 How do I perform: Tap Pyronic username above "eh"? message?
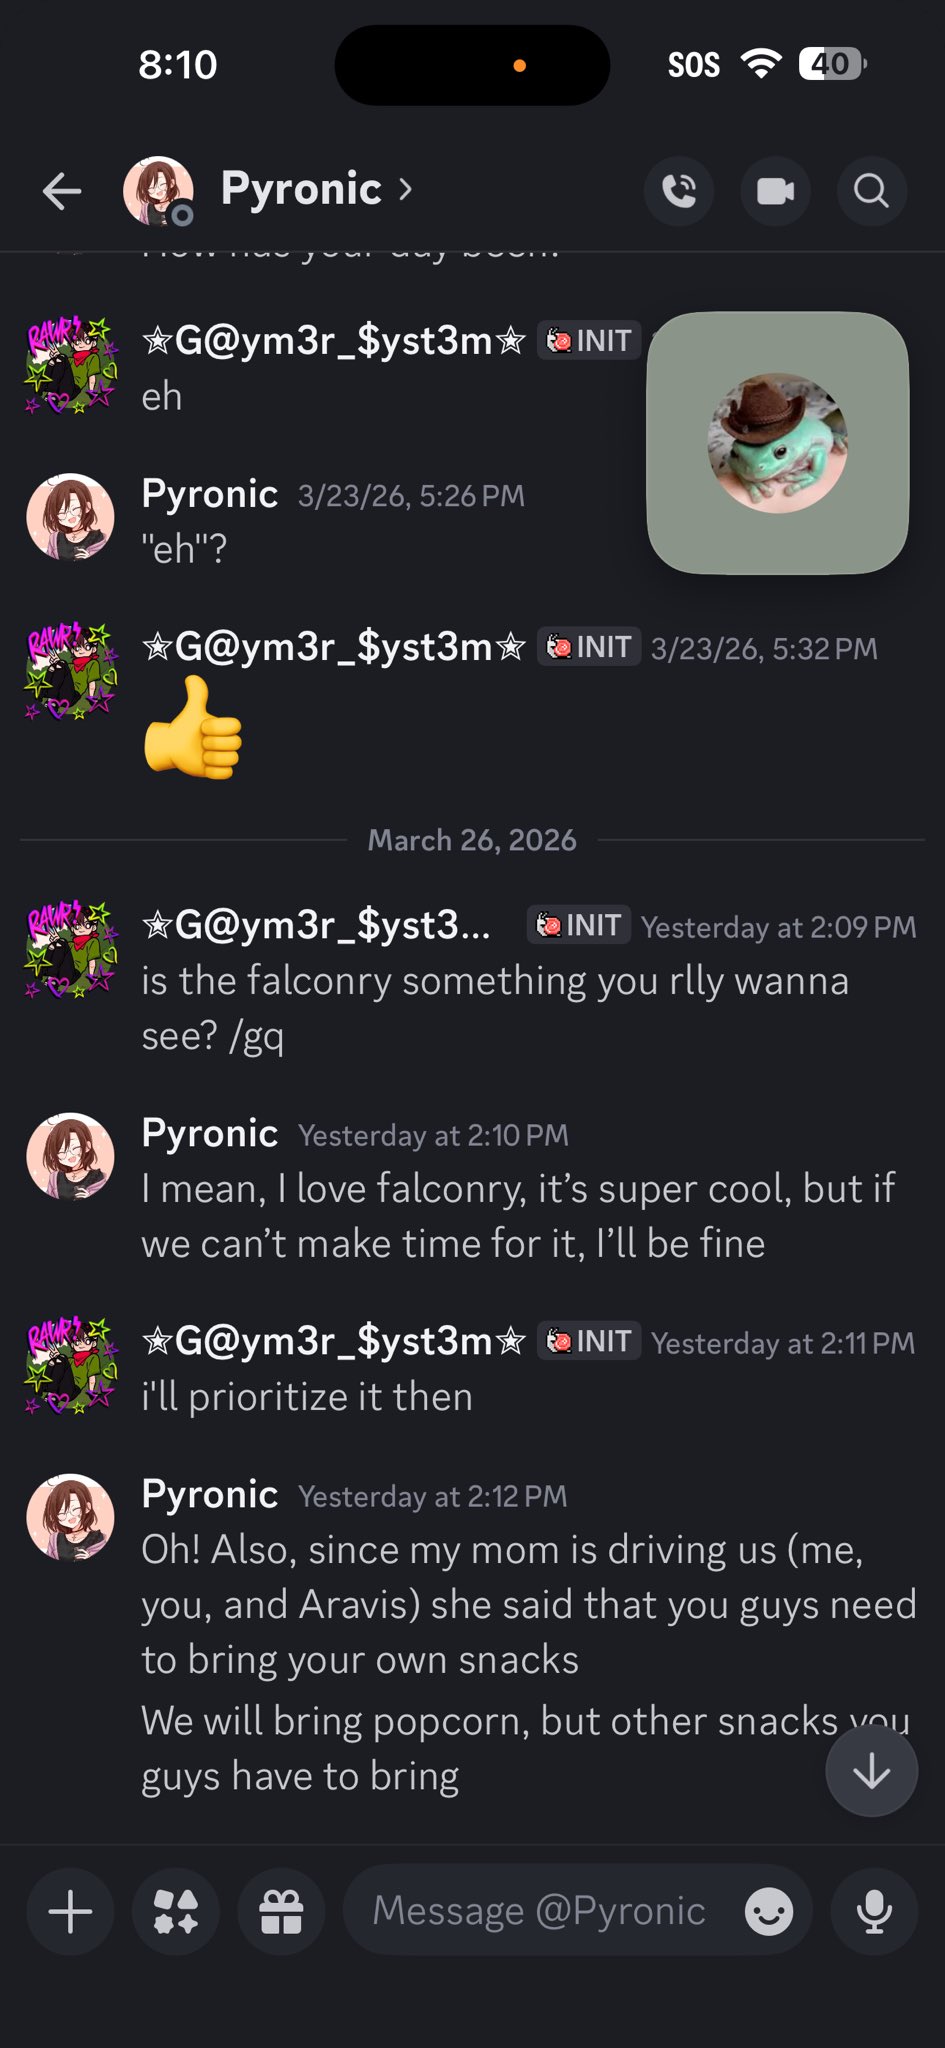[210, 494]
